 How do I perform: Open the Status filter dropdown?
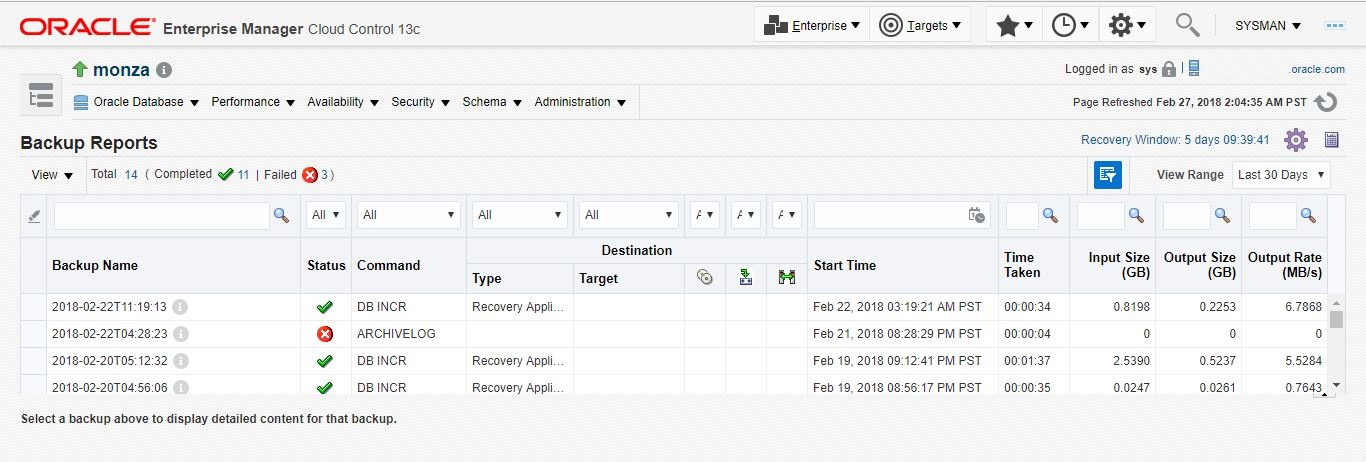coord(327,215)
